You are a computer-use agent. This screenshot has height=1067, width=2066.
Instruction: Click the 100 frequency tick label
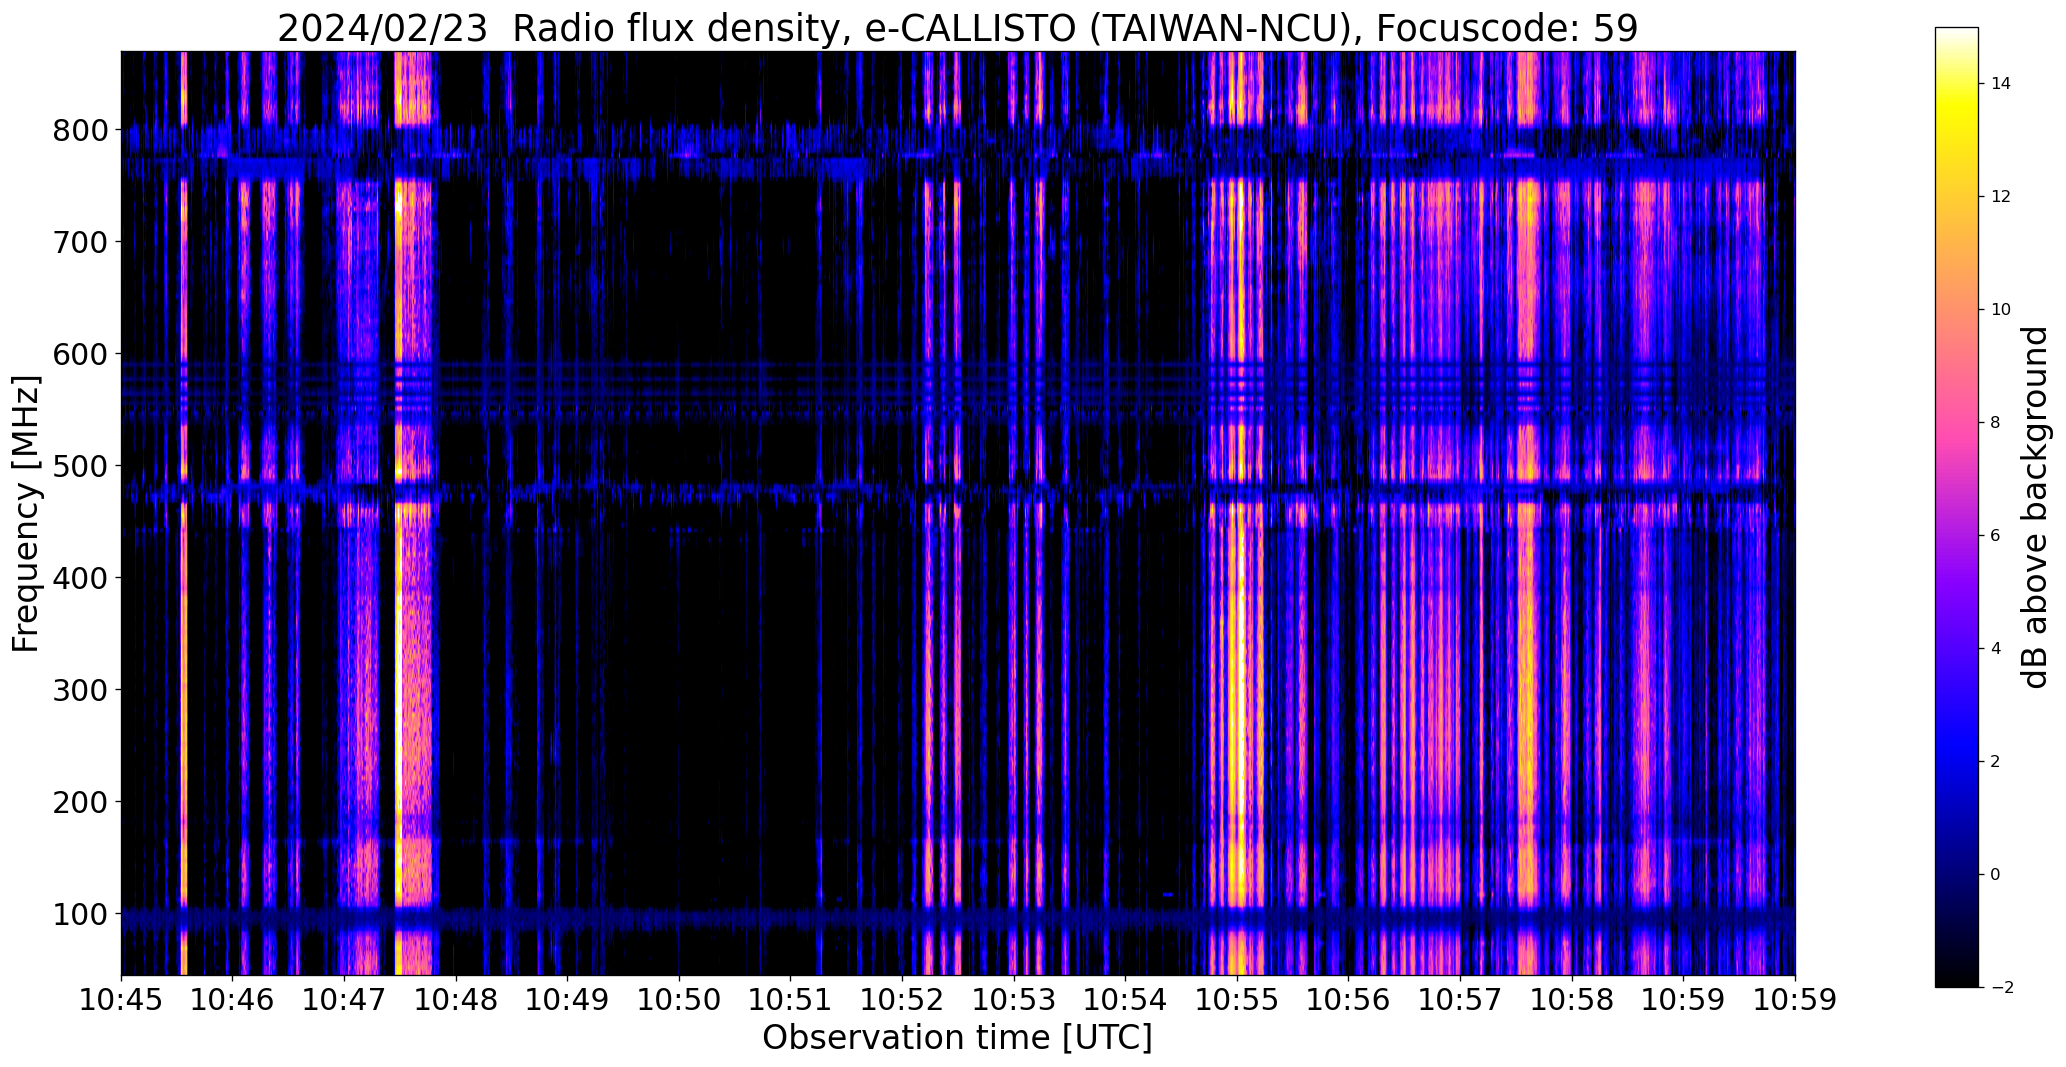[x=79, y=914]
